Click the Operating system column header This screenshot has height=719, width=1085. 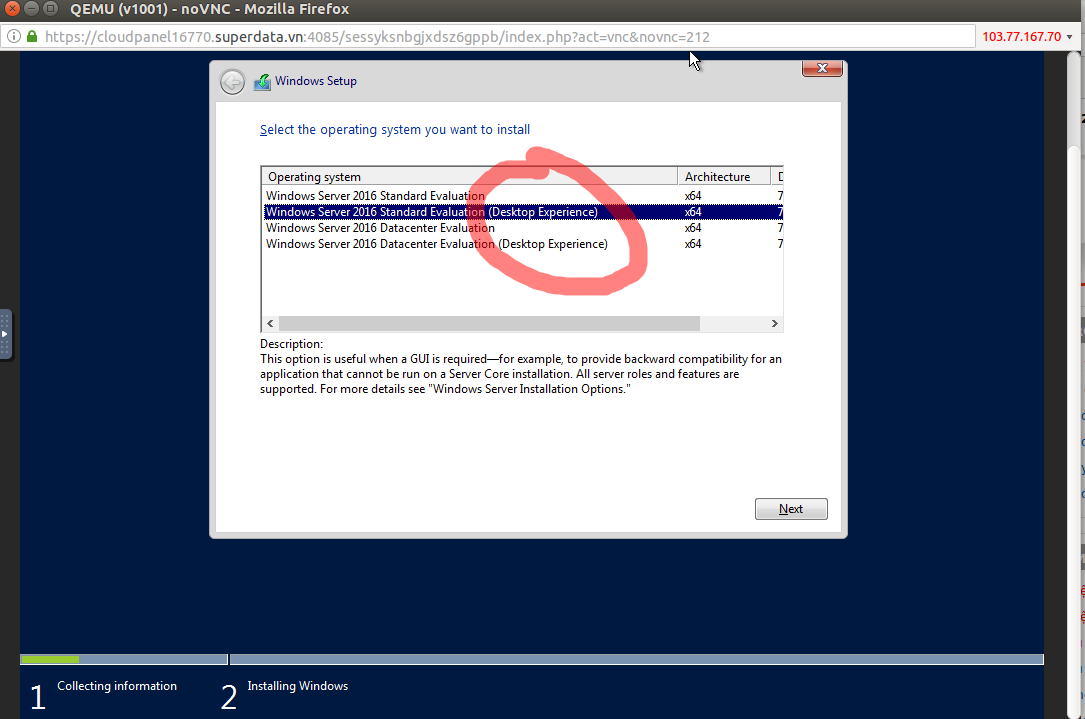click(x=468, y=177)
